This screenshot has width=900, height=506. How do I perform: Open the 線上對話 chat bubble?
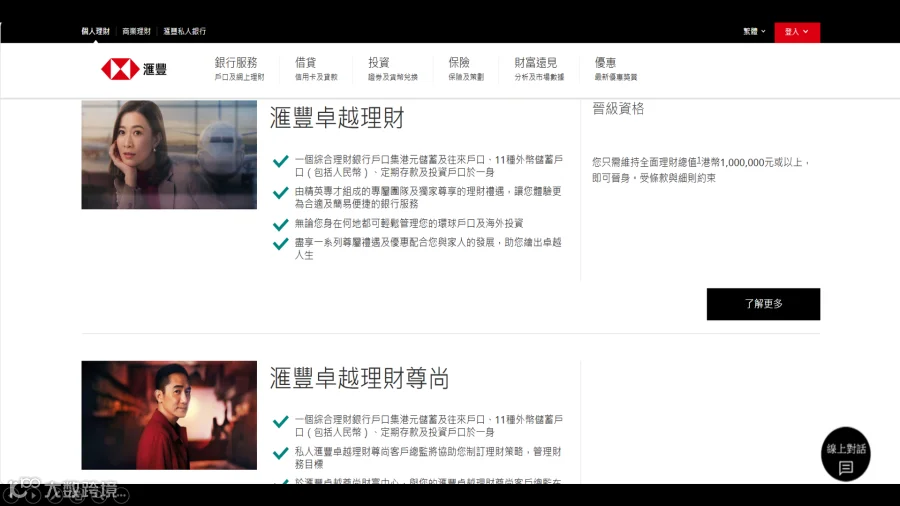pyautogui.click(x=845, y=454)
